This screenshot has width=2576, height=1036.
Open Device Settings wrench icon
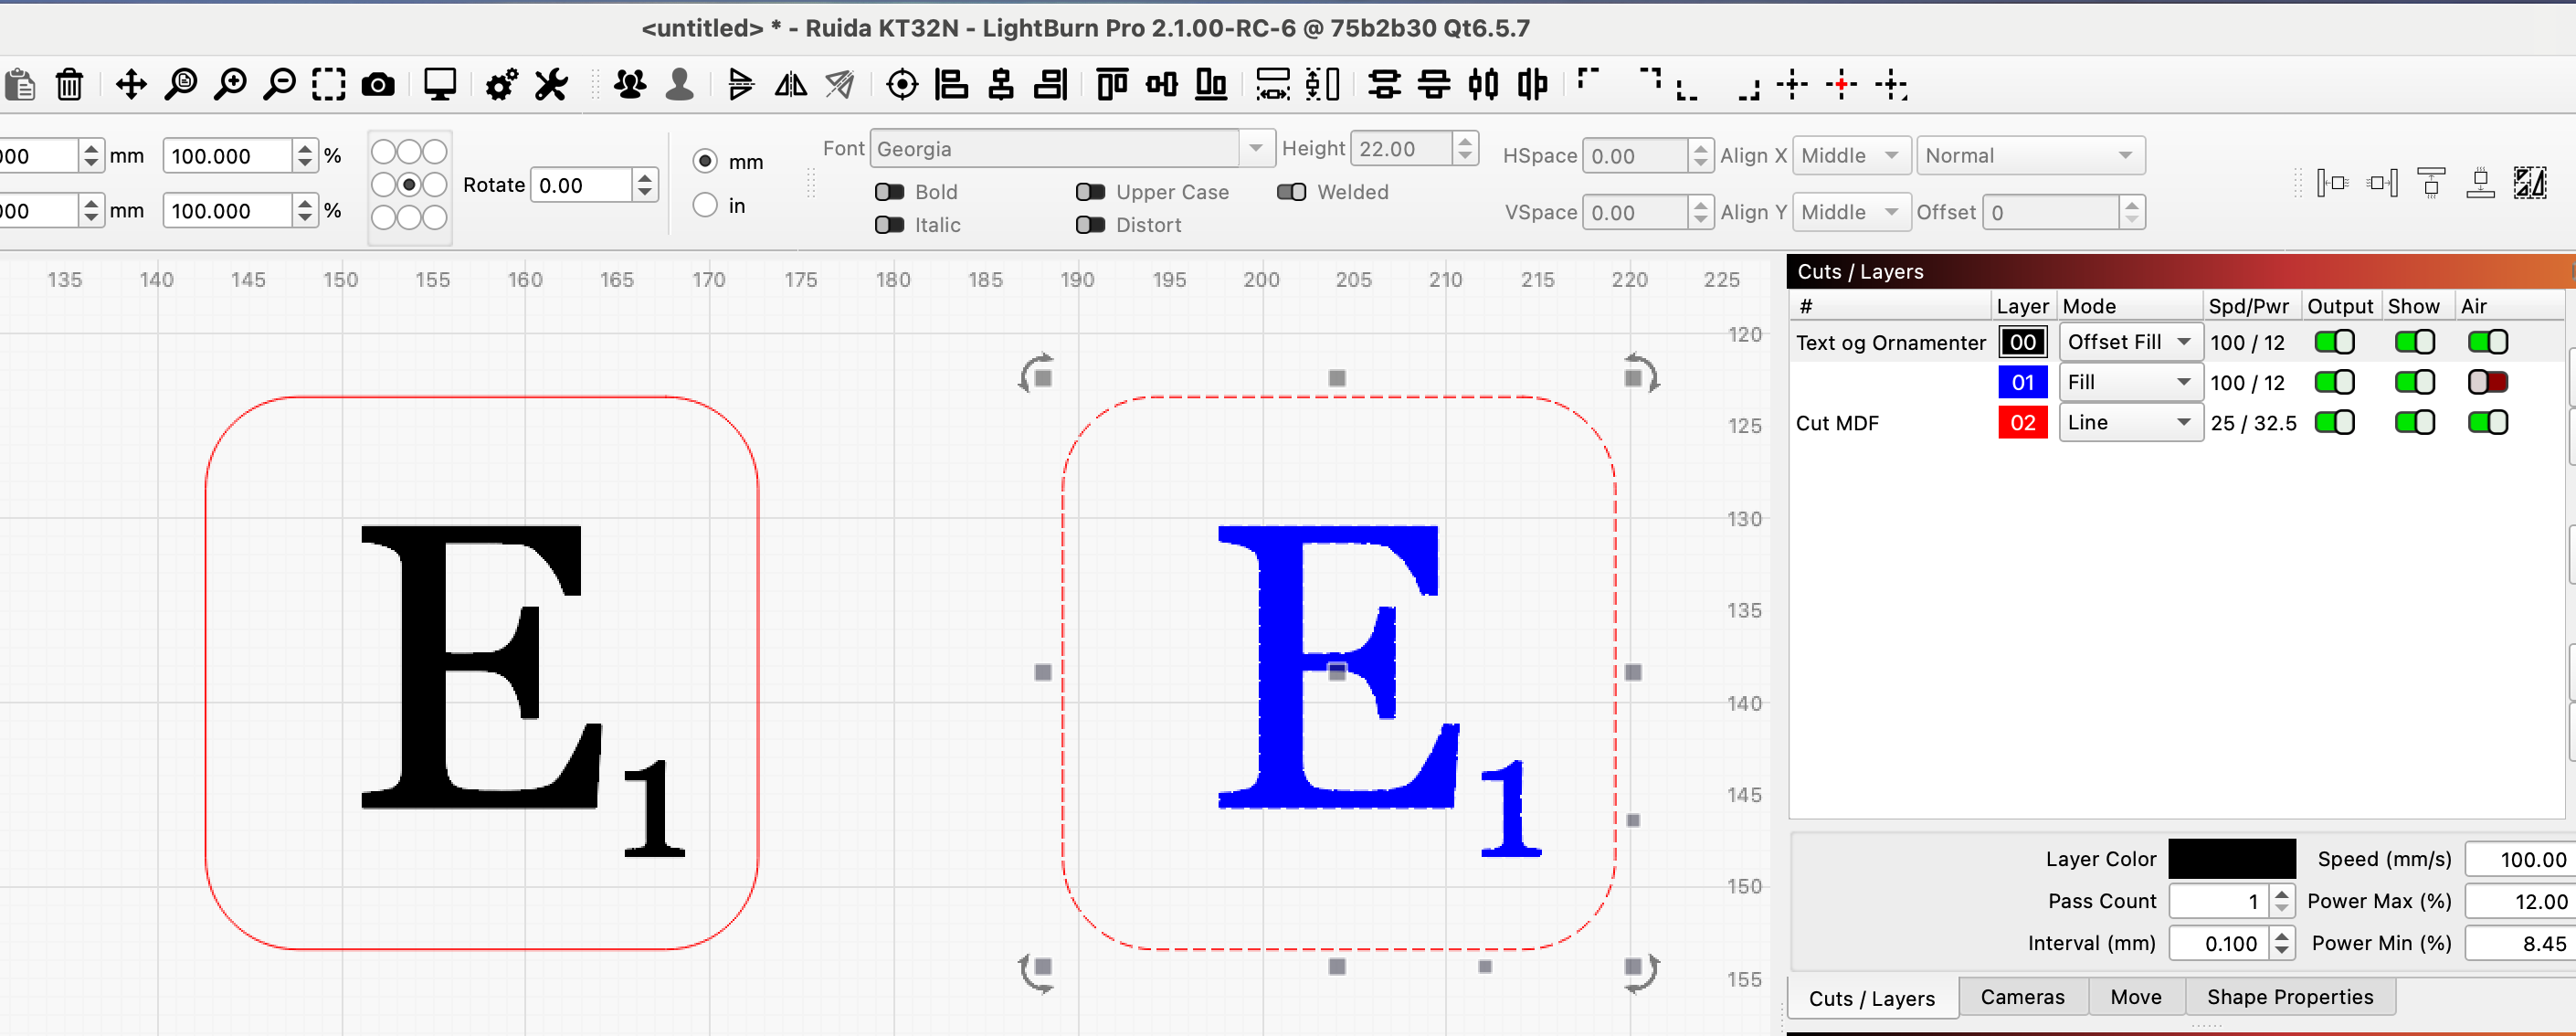[551, 85]
